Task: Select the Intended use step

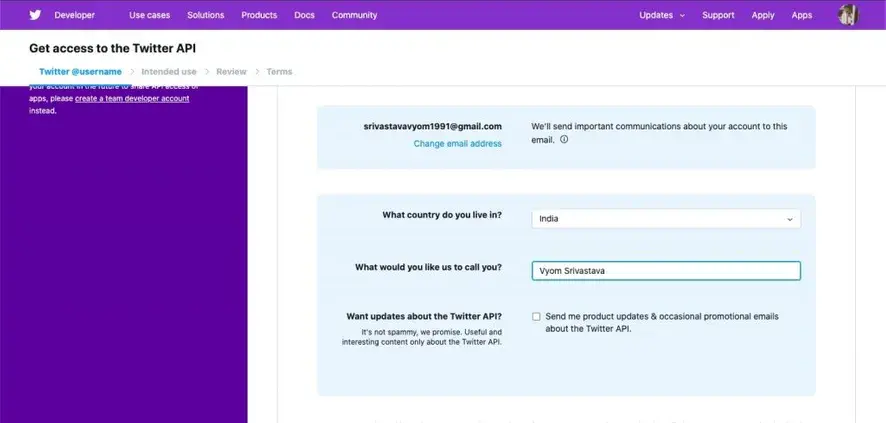Action: pyautogui.click(x=169, y=72)
